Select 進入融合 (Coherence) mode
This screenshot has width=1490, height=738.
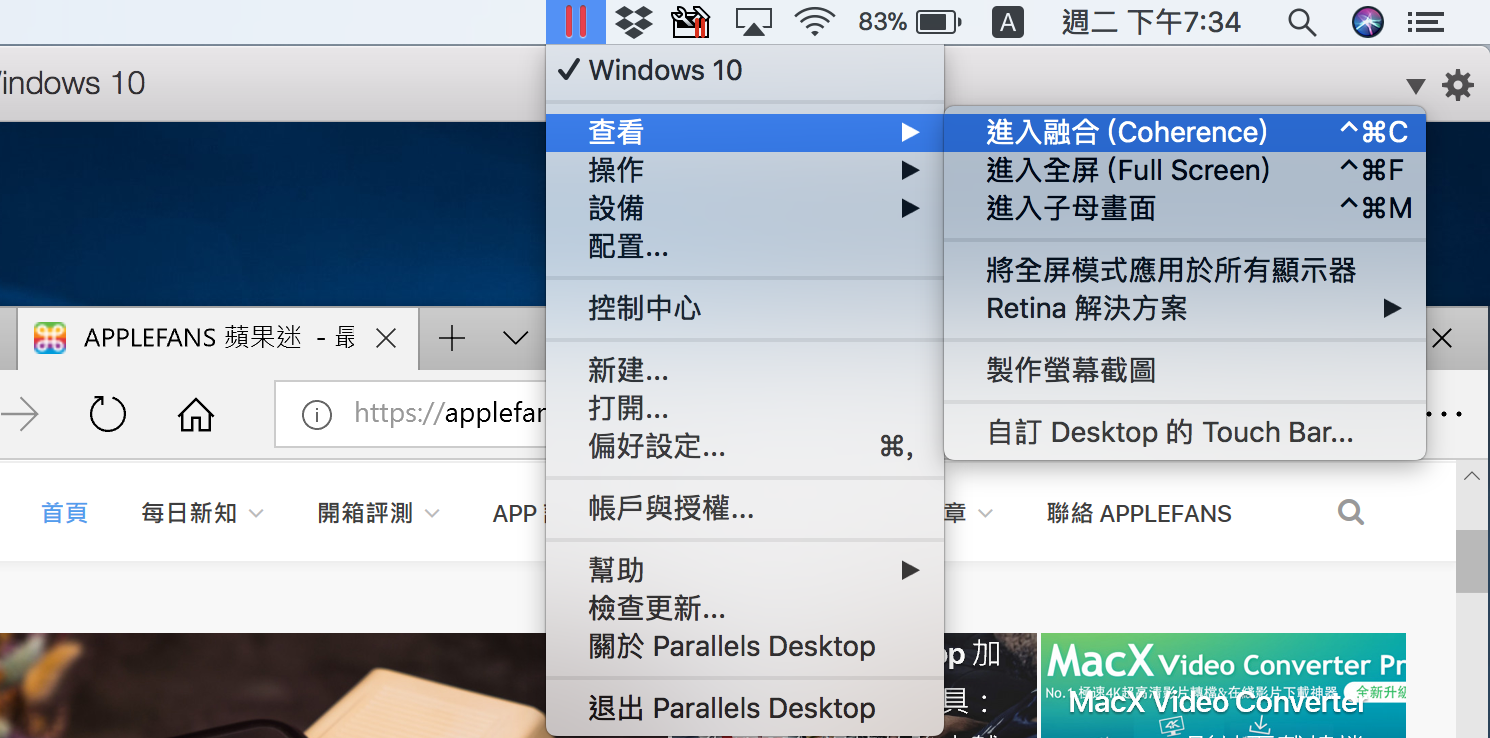click(1185, 132)
